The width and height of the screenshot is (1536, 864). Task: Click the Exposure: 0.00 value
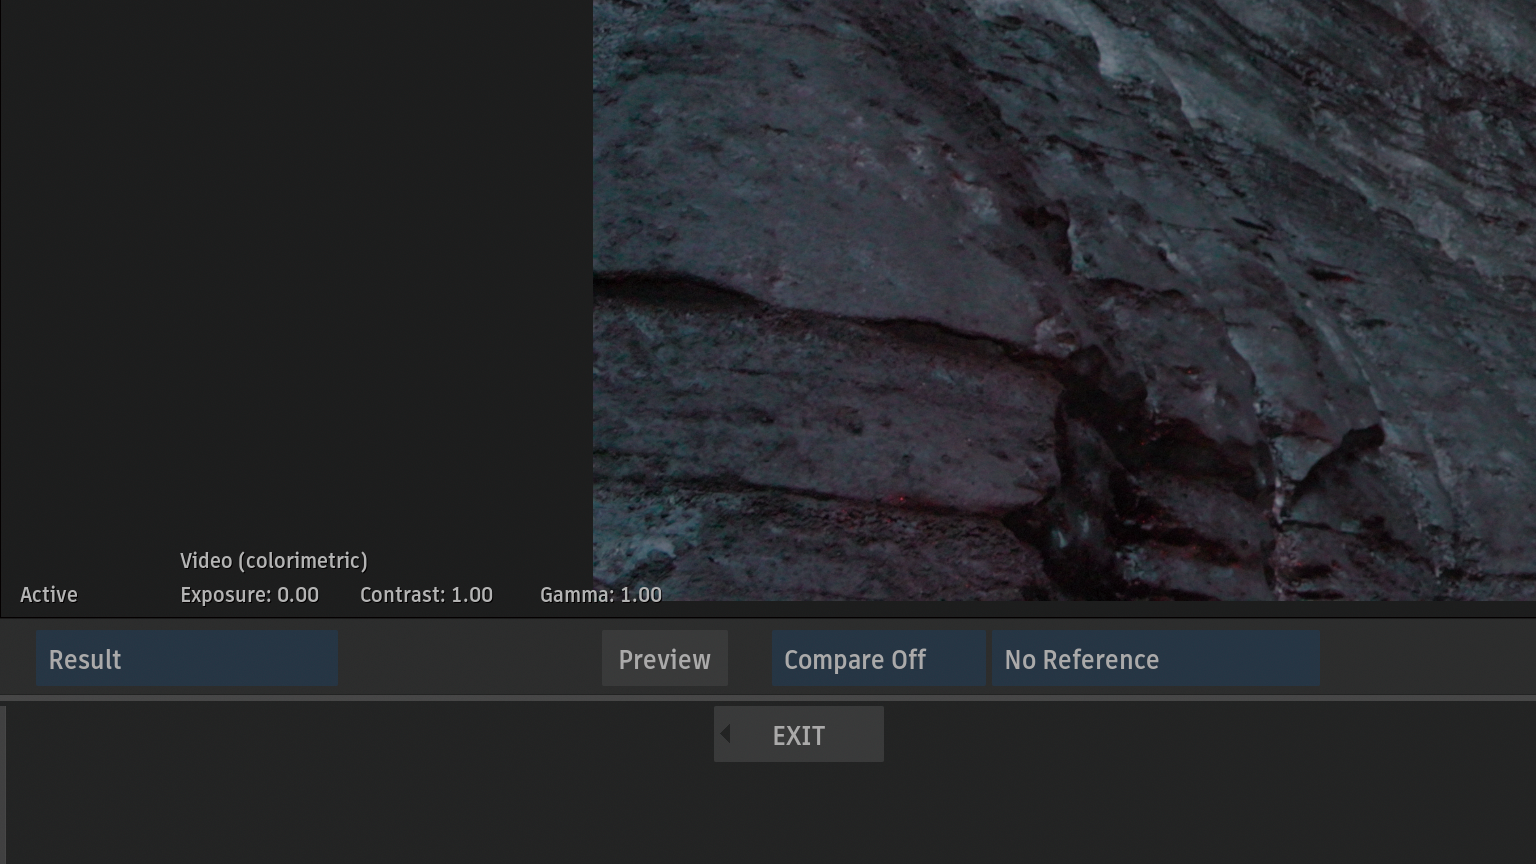tap(250, 595)
